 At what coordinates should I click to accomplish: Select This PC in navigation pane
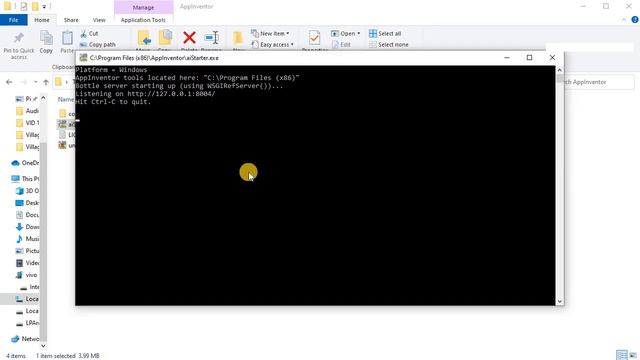click(25, 179)
